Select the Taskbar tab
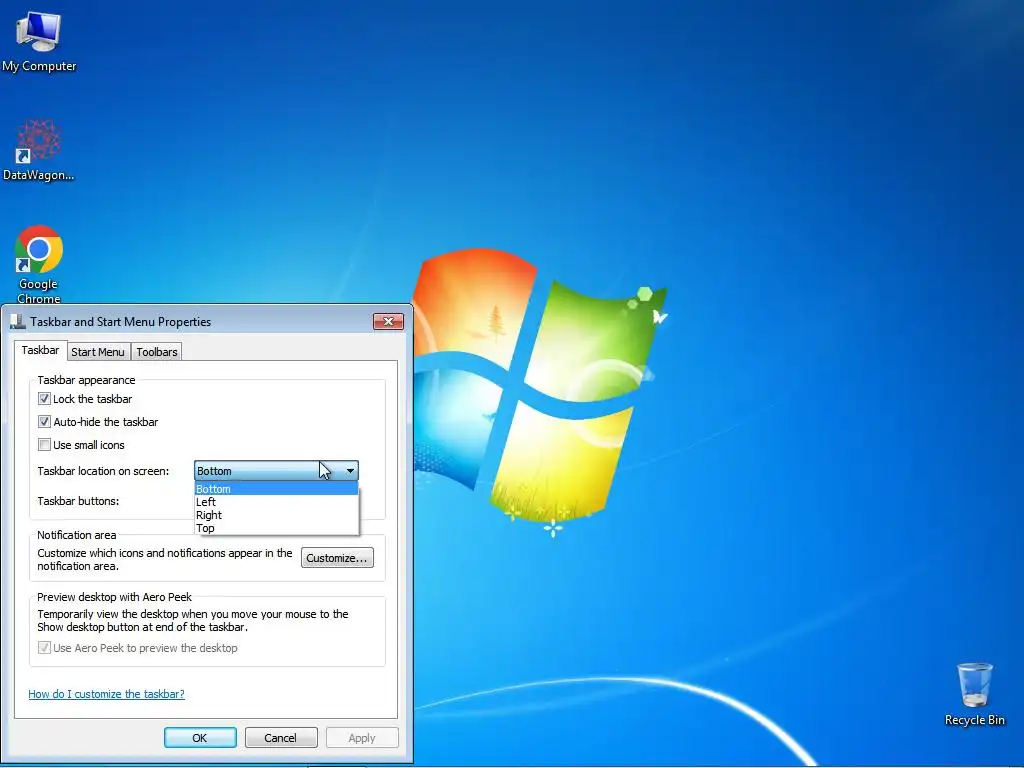 point(40,350)
